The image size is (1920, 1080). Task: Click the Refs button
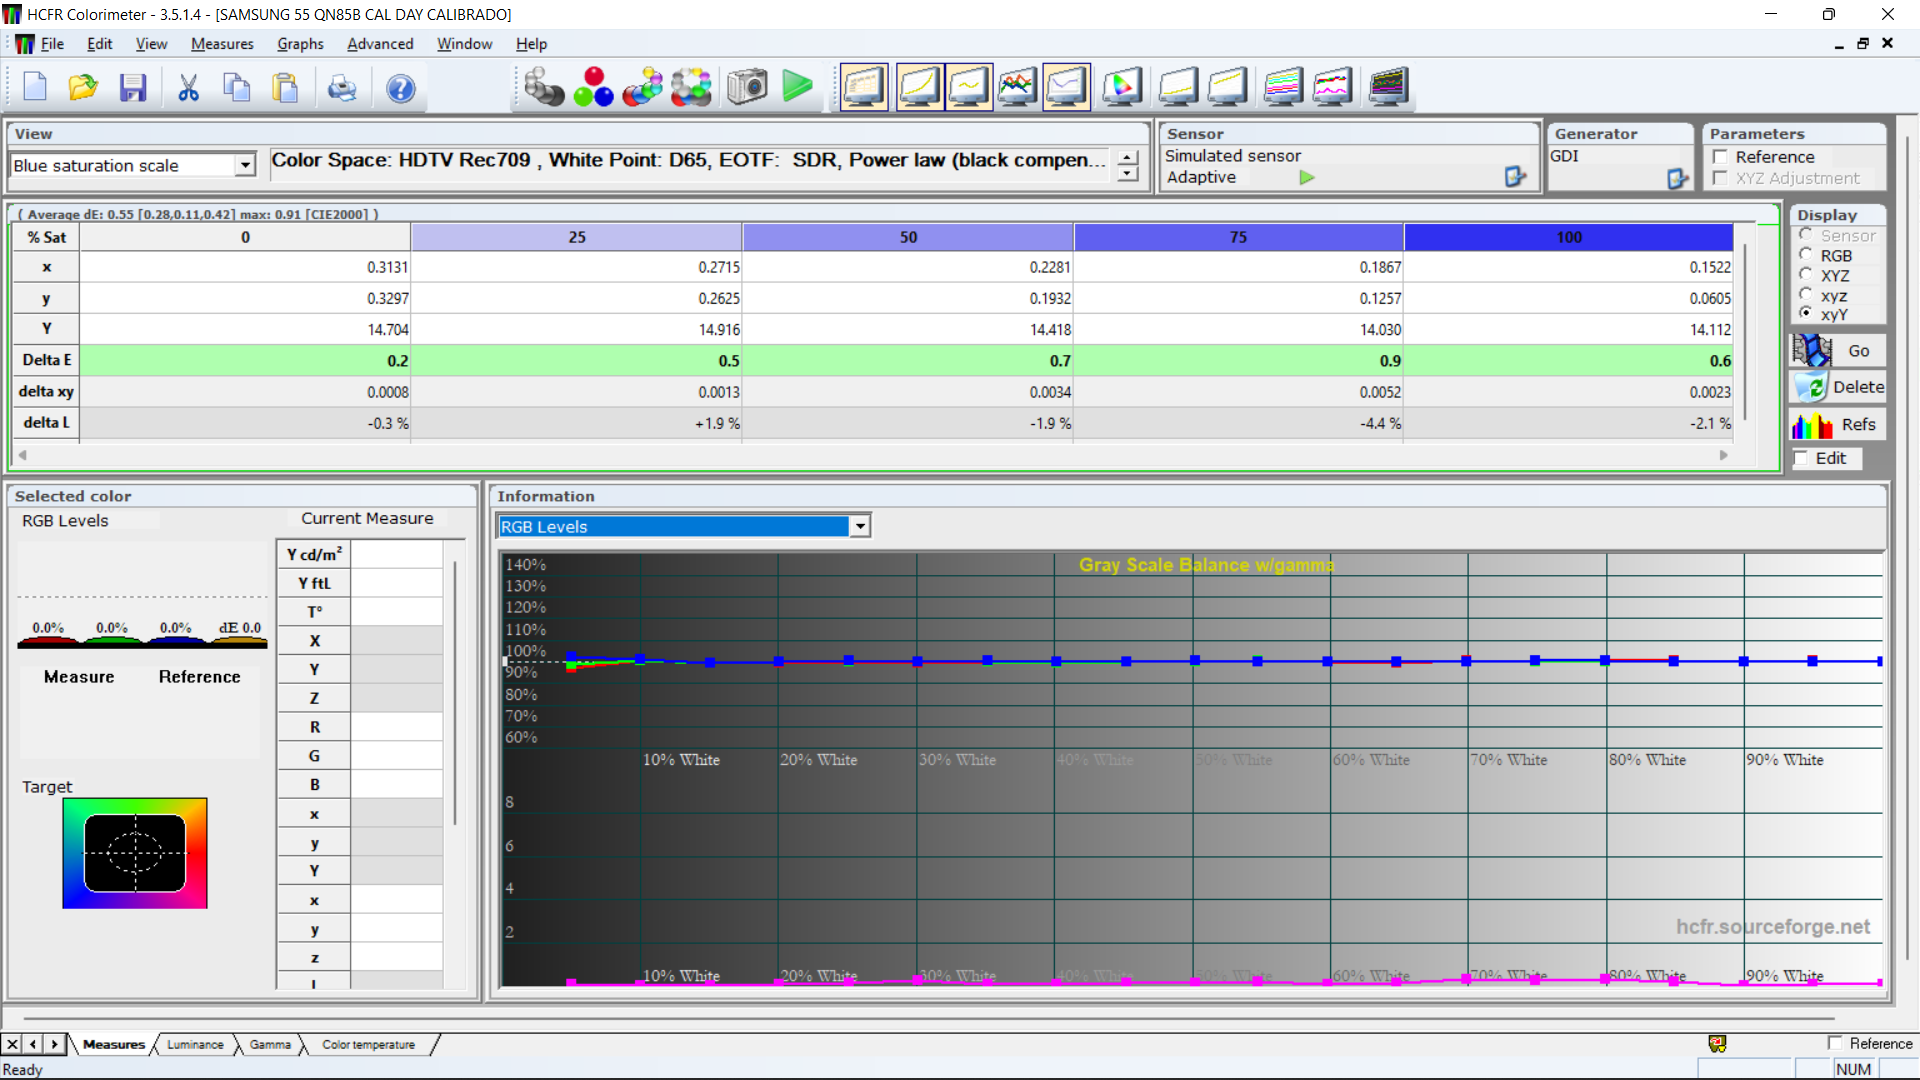coord(1838,424)
